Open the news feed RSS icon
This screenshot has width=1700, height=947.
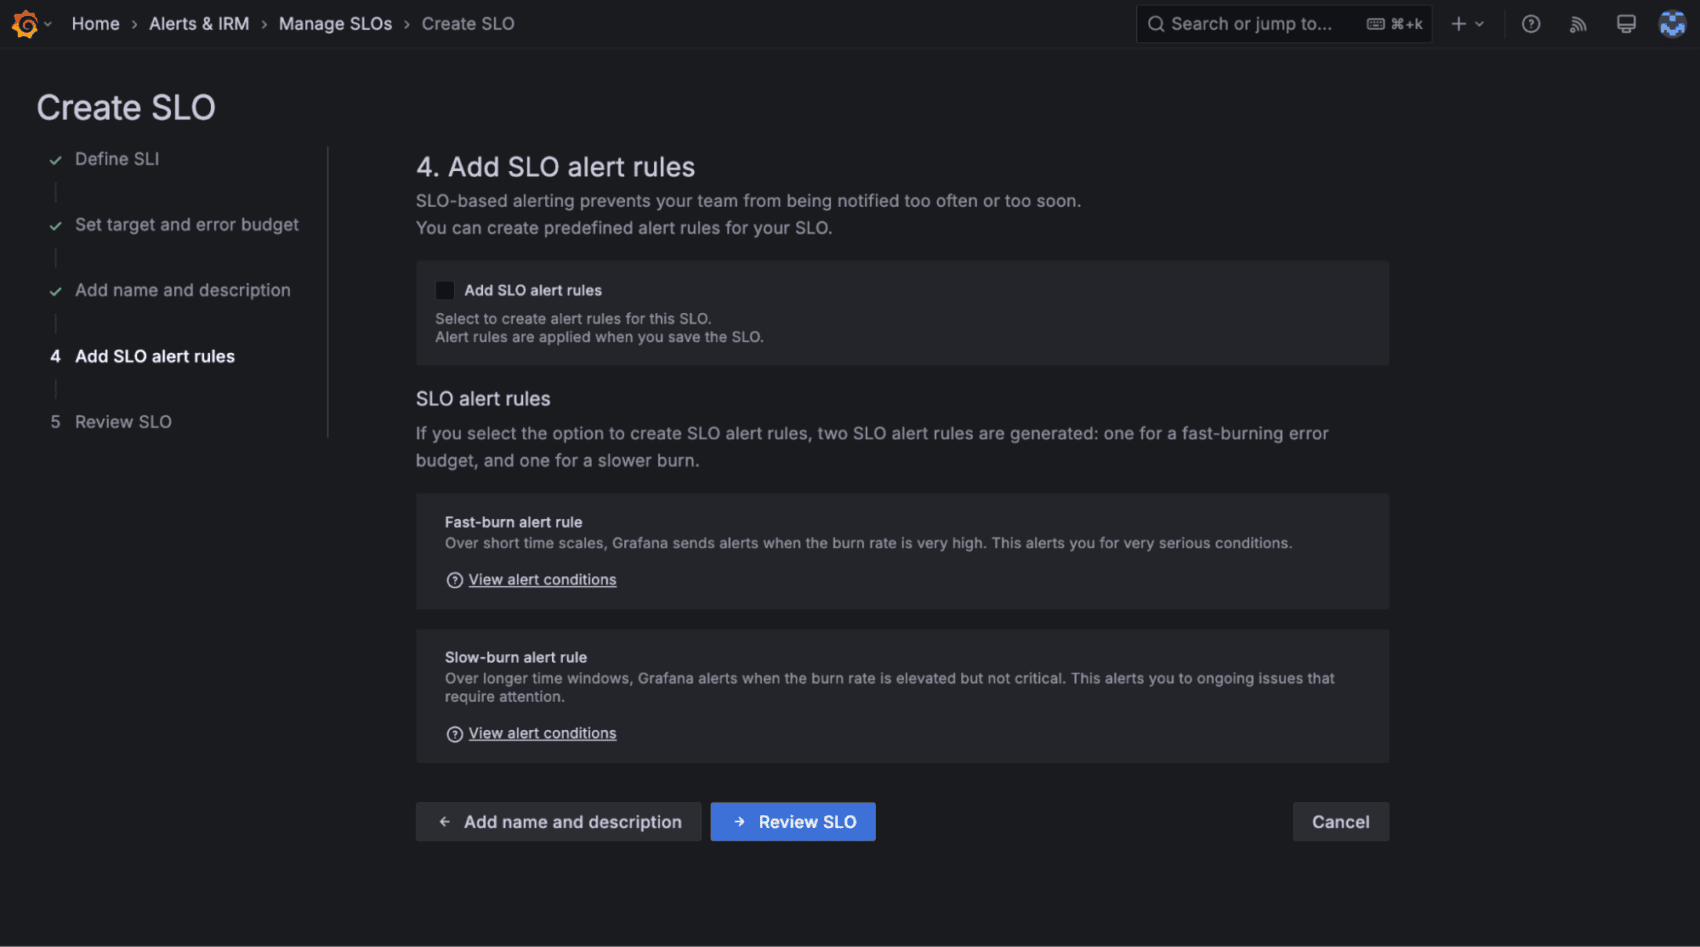pyautogui.click(x=1578, y=24)
